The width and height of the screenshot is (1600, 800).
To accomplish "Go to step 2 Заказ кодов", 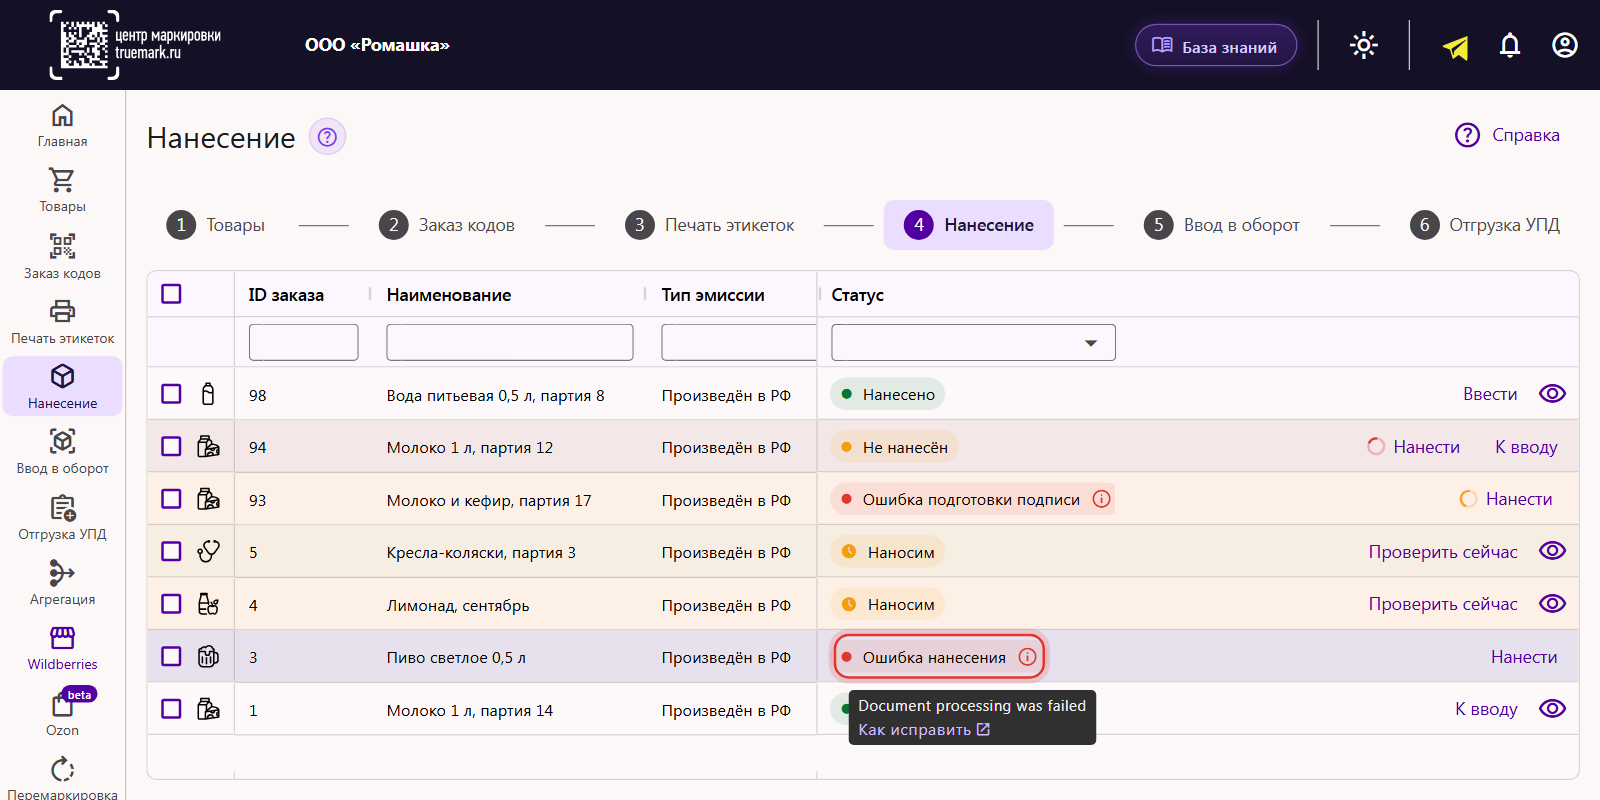I will [447, 225].
